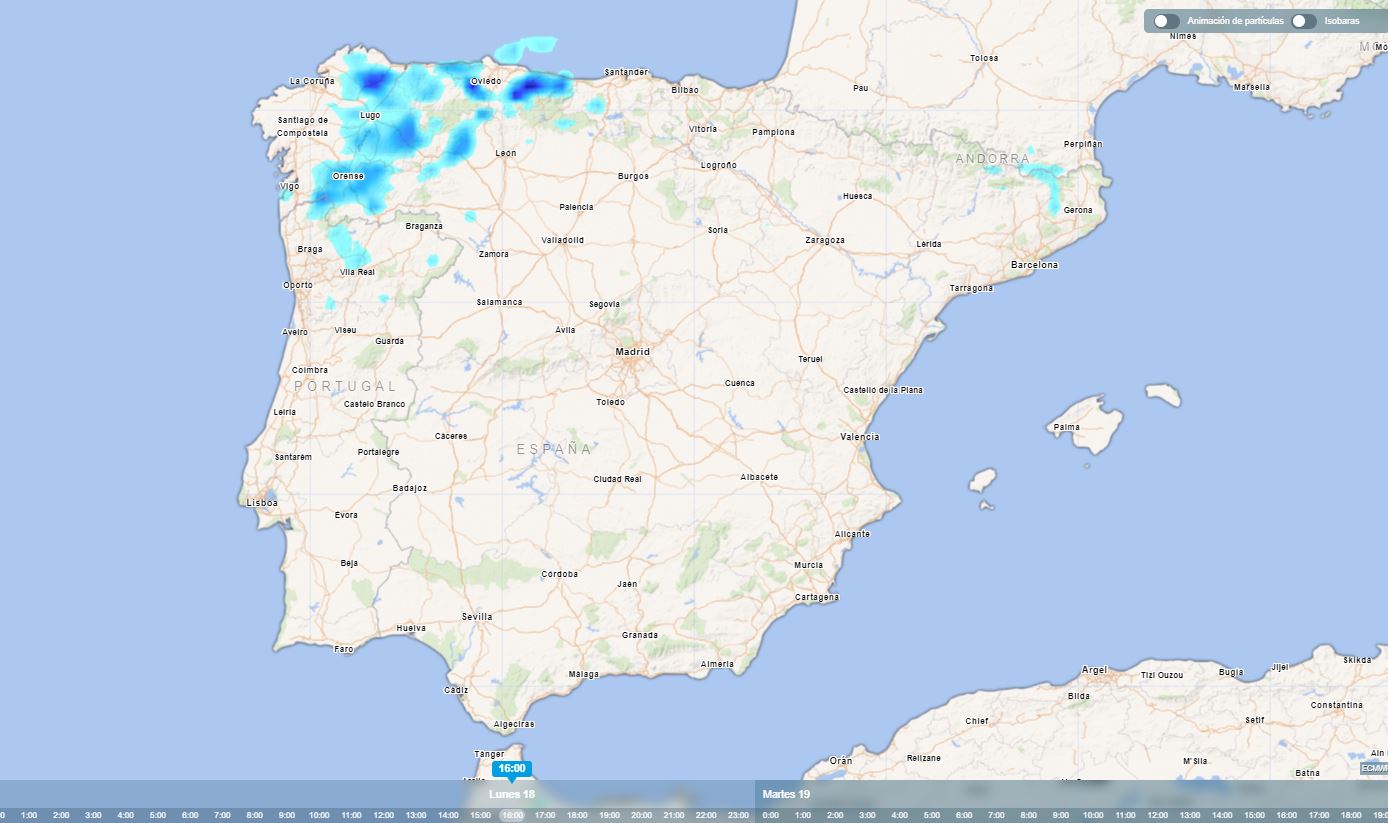Click Palma label on the Balearic island
Viewport: 1388px width, 823px height.
point(1067,428)
